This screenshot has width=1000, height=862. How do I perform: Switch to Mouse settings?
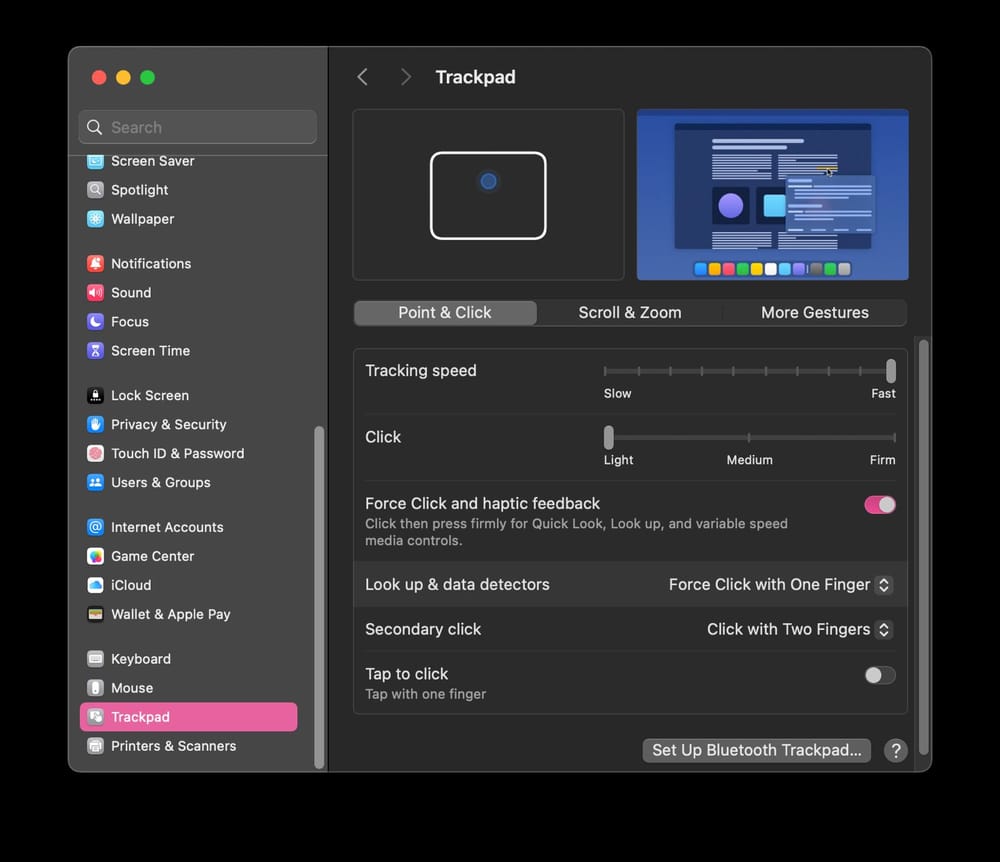(131, 688)
